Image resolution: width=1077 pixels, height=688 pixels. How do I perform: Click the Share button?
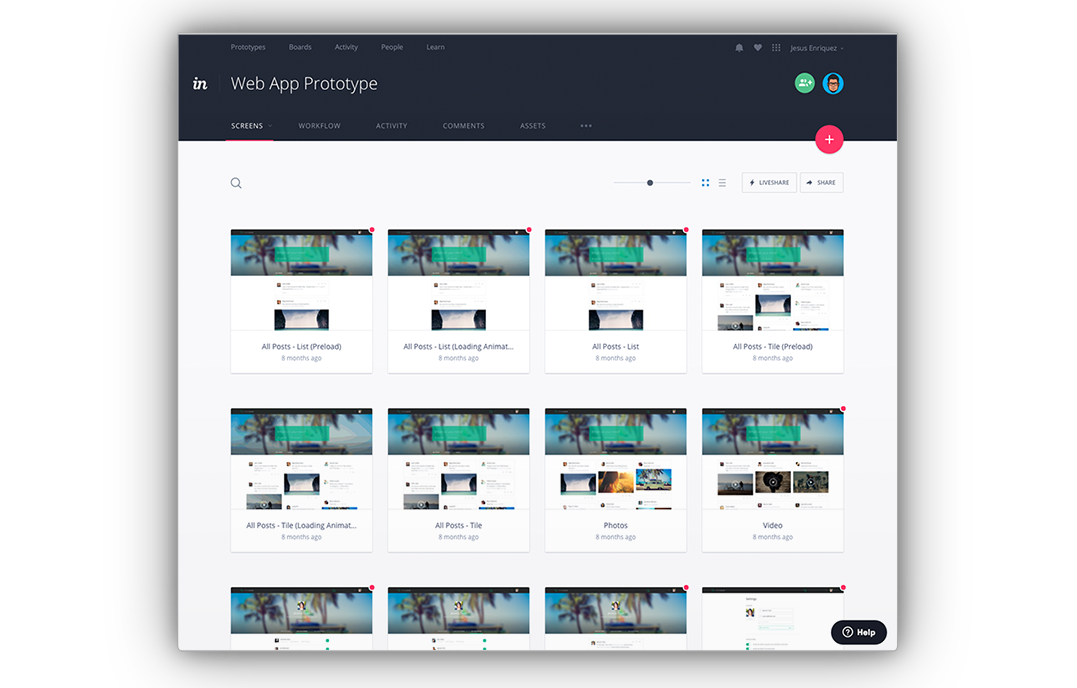(821, 183)
